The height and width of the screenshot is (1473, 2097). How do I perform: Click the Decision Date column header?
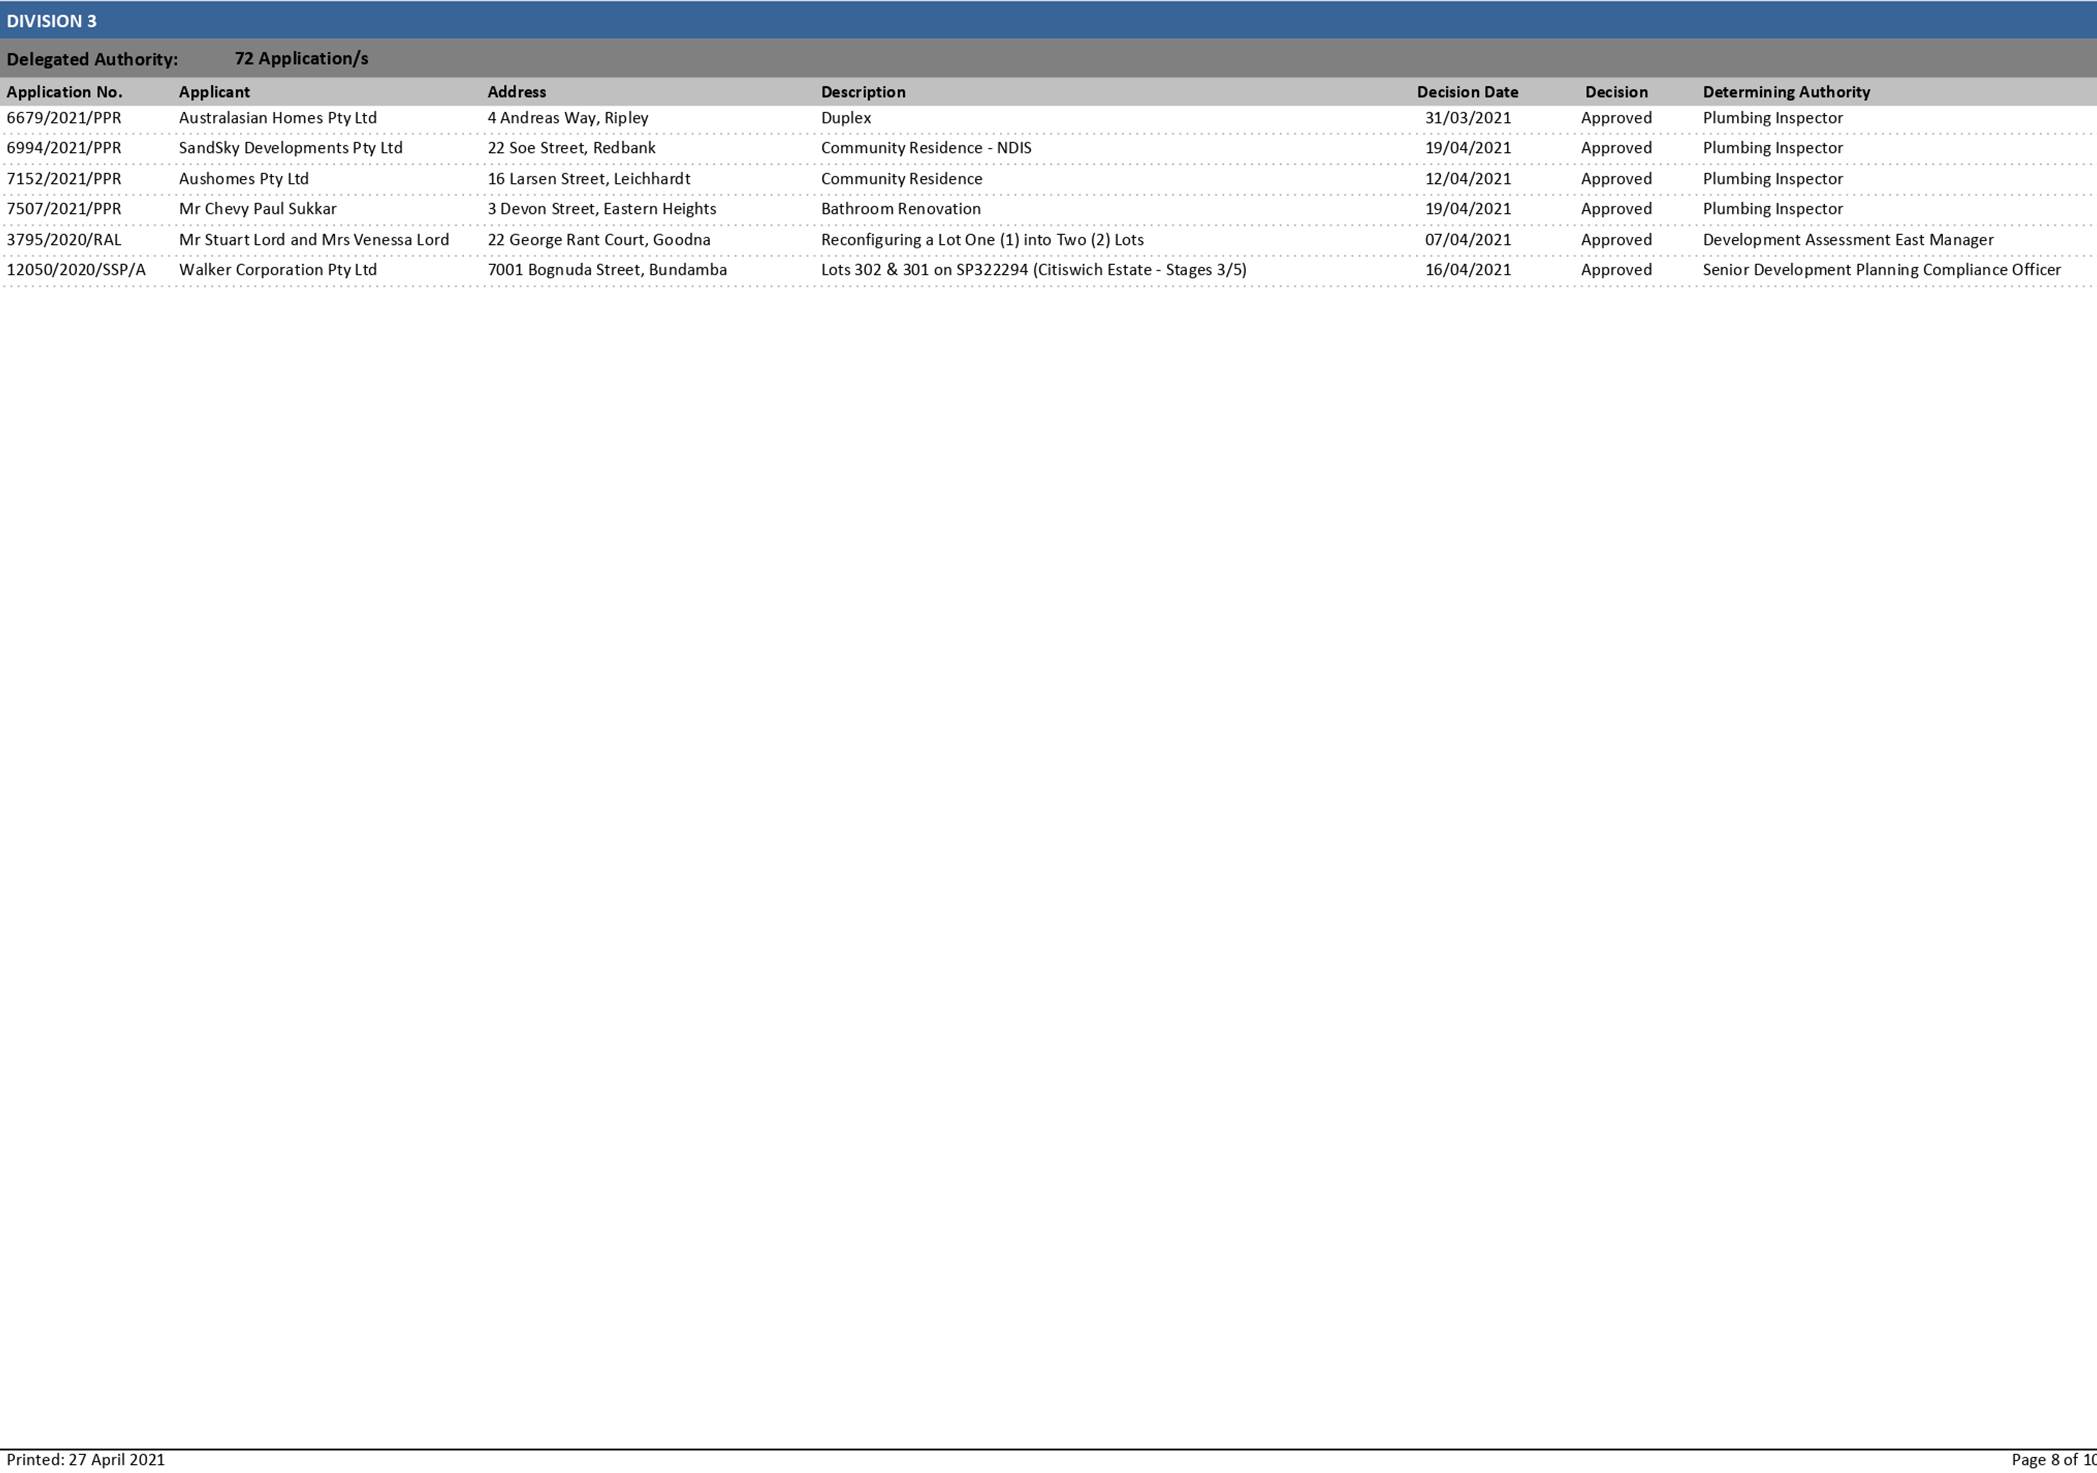point(1468,91)
